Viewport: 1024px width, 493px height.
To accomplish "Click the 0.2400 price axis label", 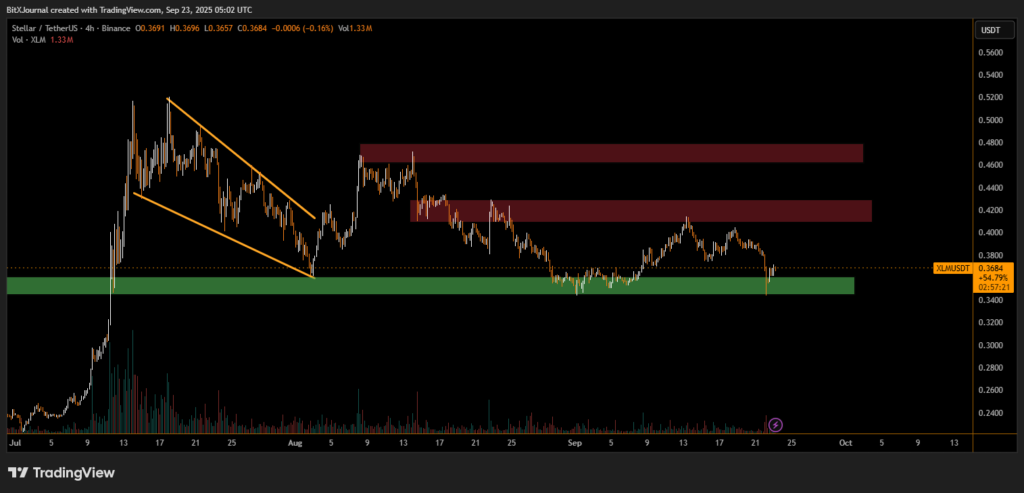I will point(993,413).
